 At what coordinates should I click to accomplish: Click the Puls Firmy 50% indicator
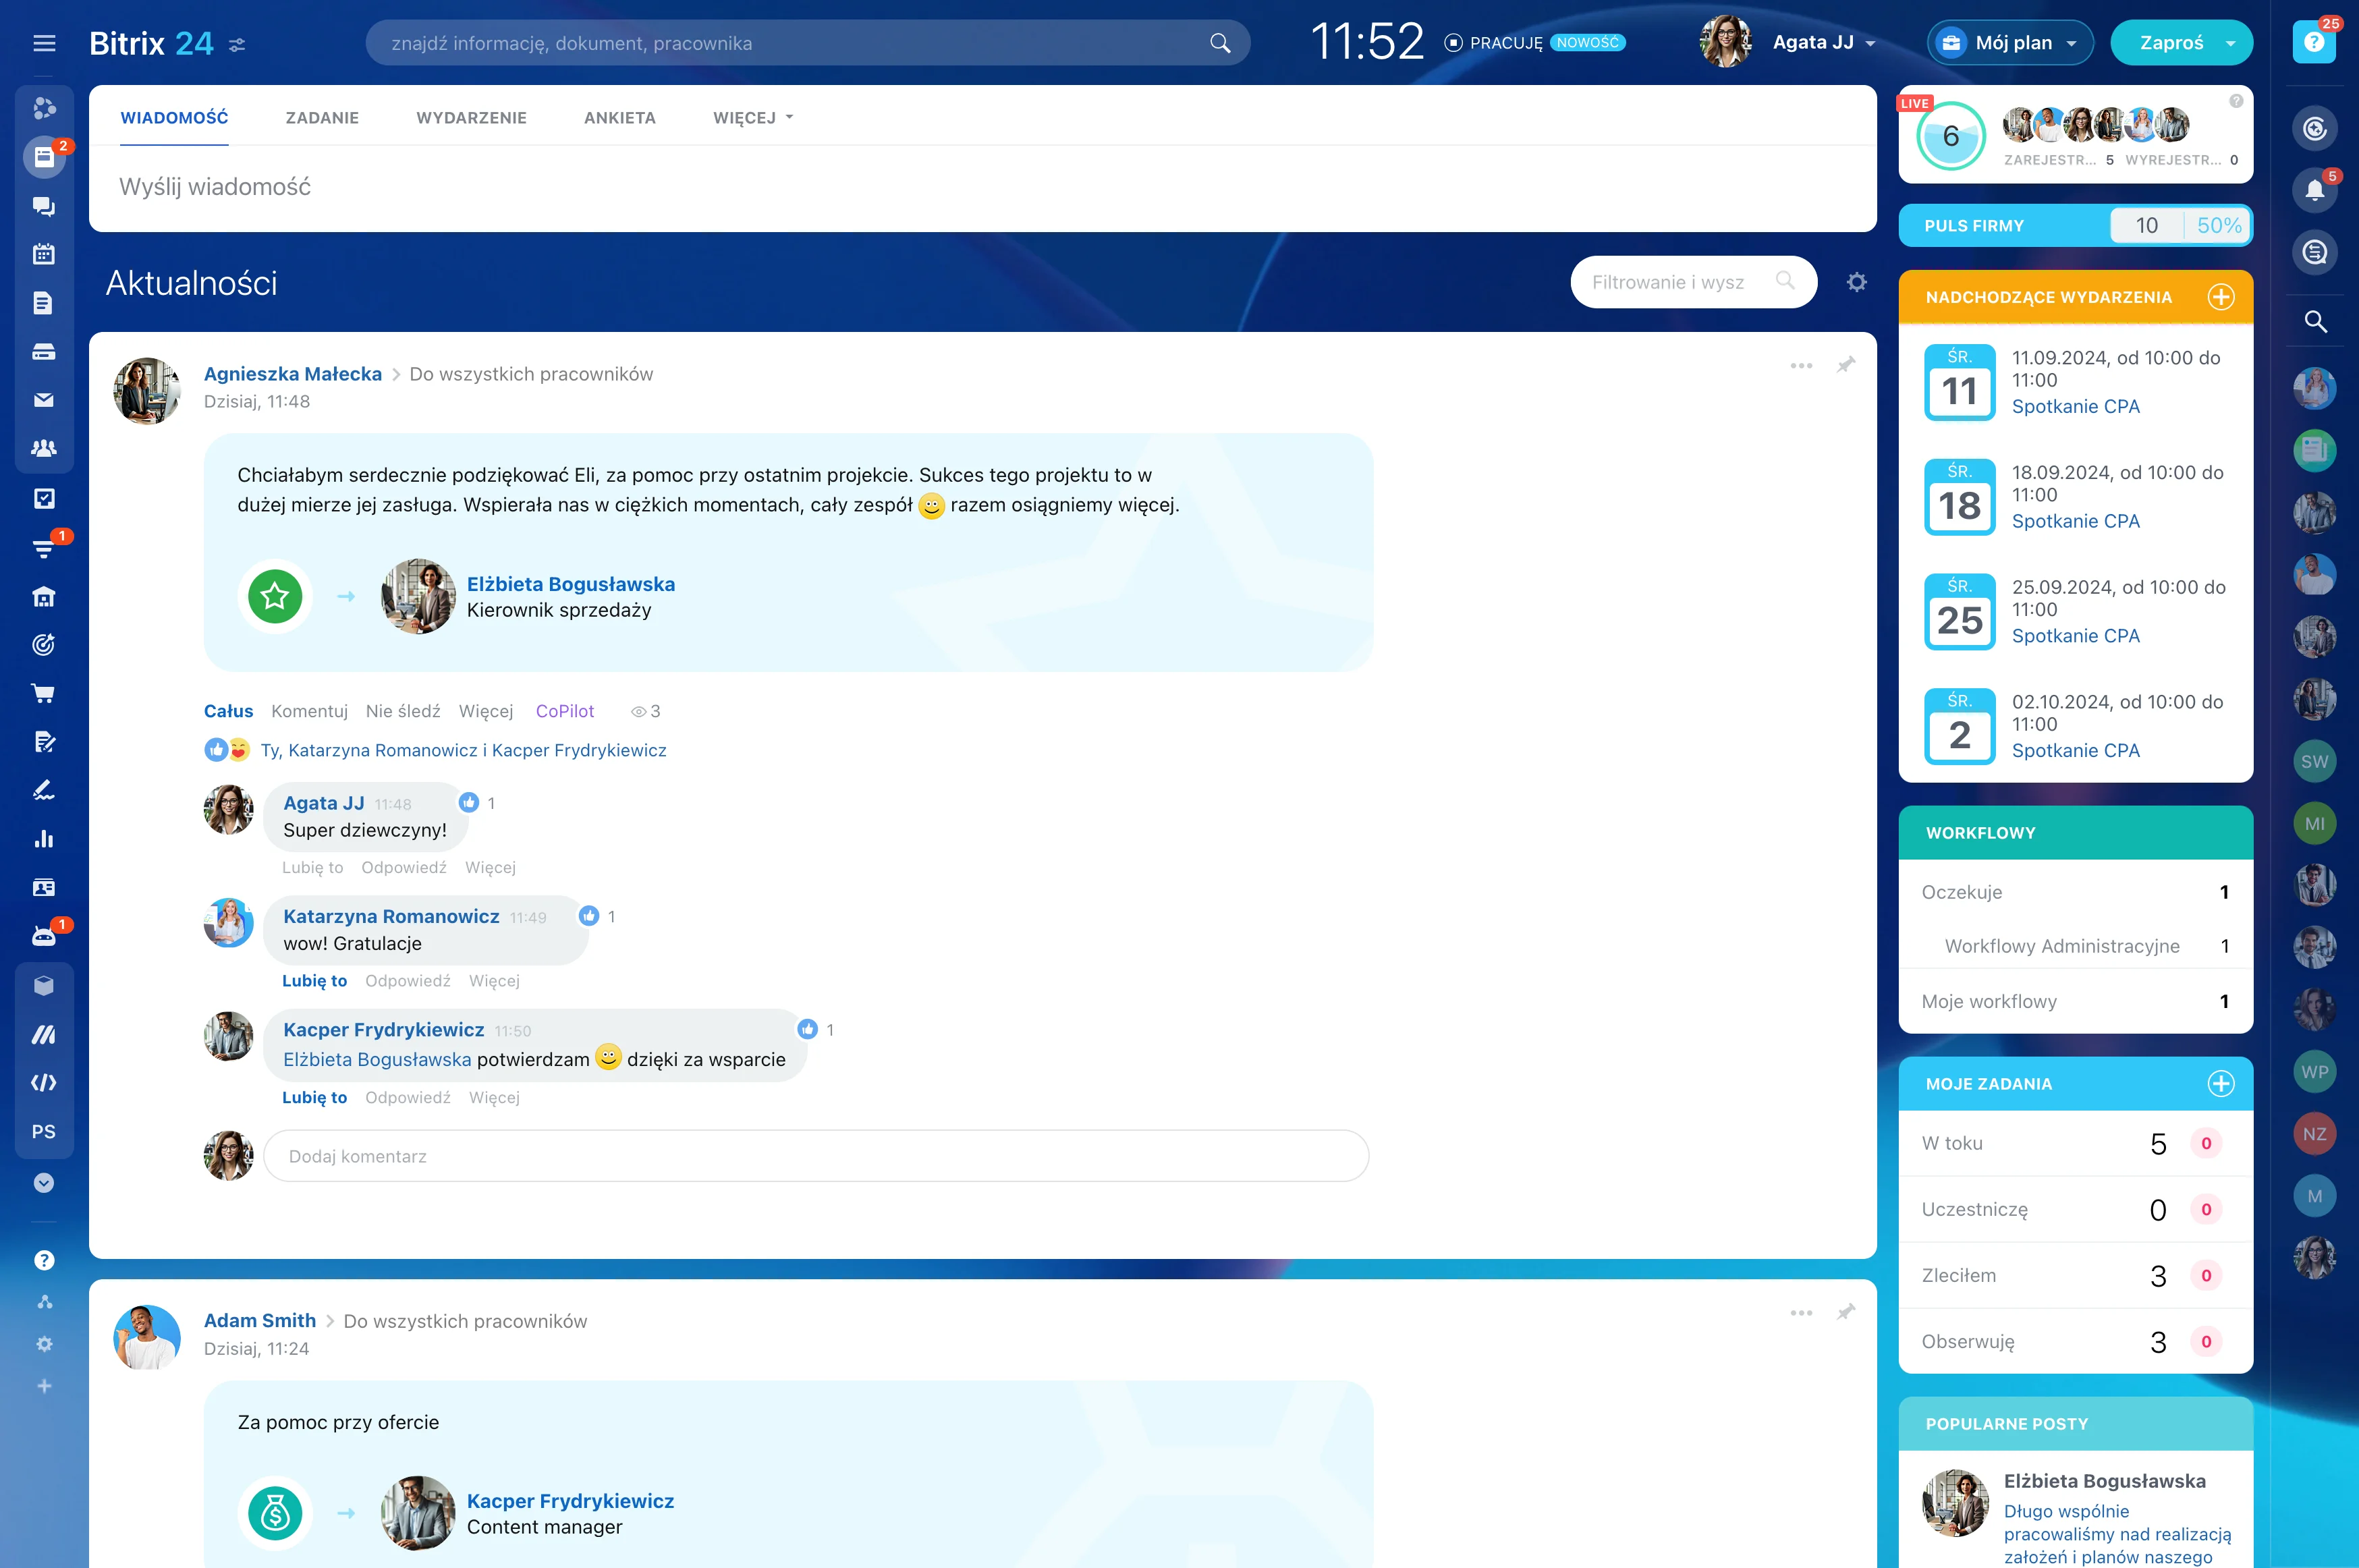2218,226
